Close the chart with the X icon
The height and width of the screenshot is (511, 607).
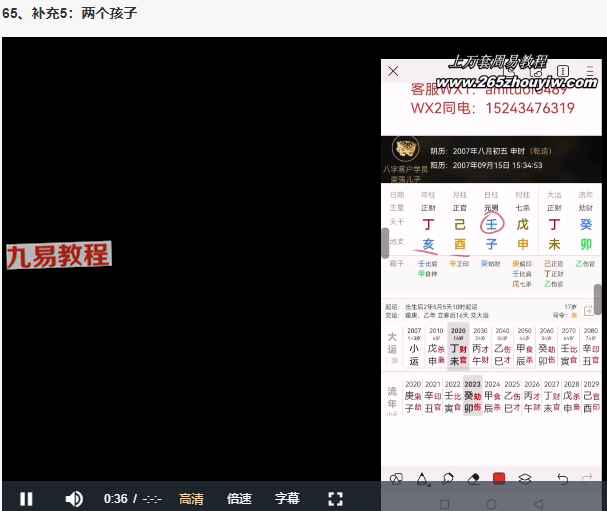point(393,71)
